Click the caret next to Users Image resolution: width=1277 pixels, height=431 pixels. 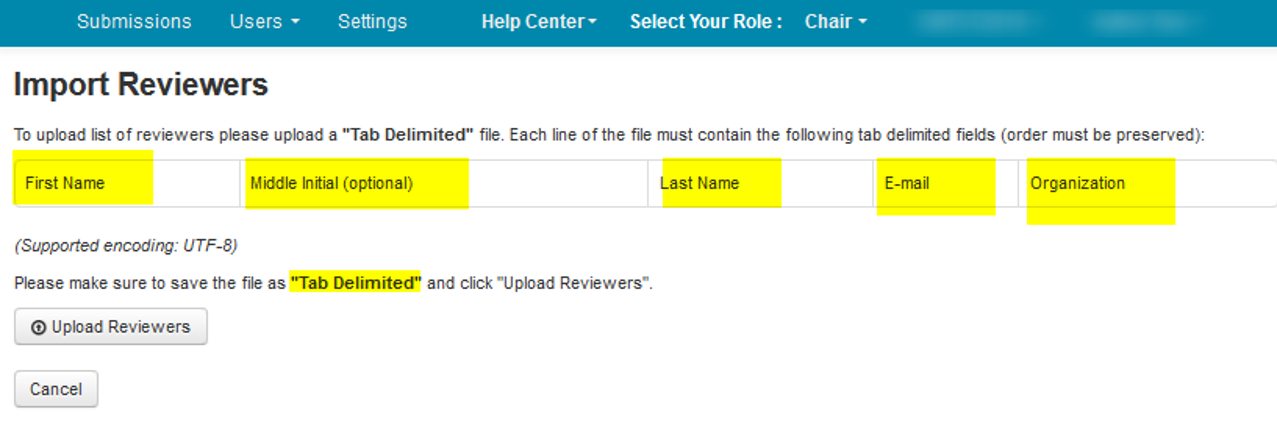pyautogui.click(x=295, y=23)
